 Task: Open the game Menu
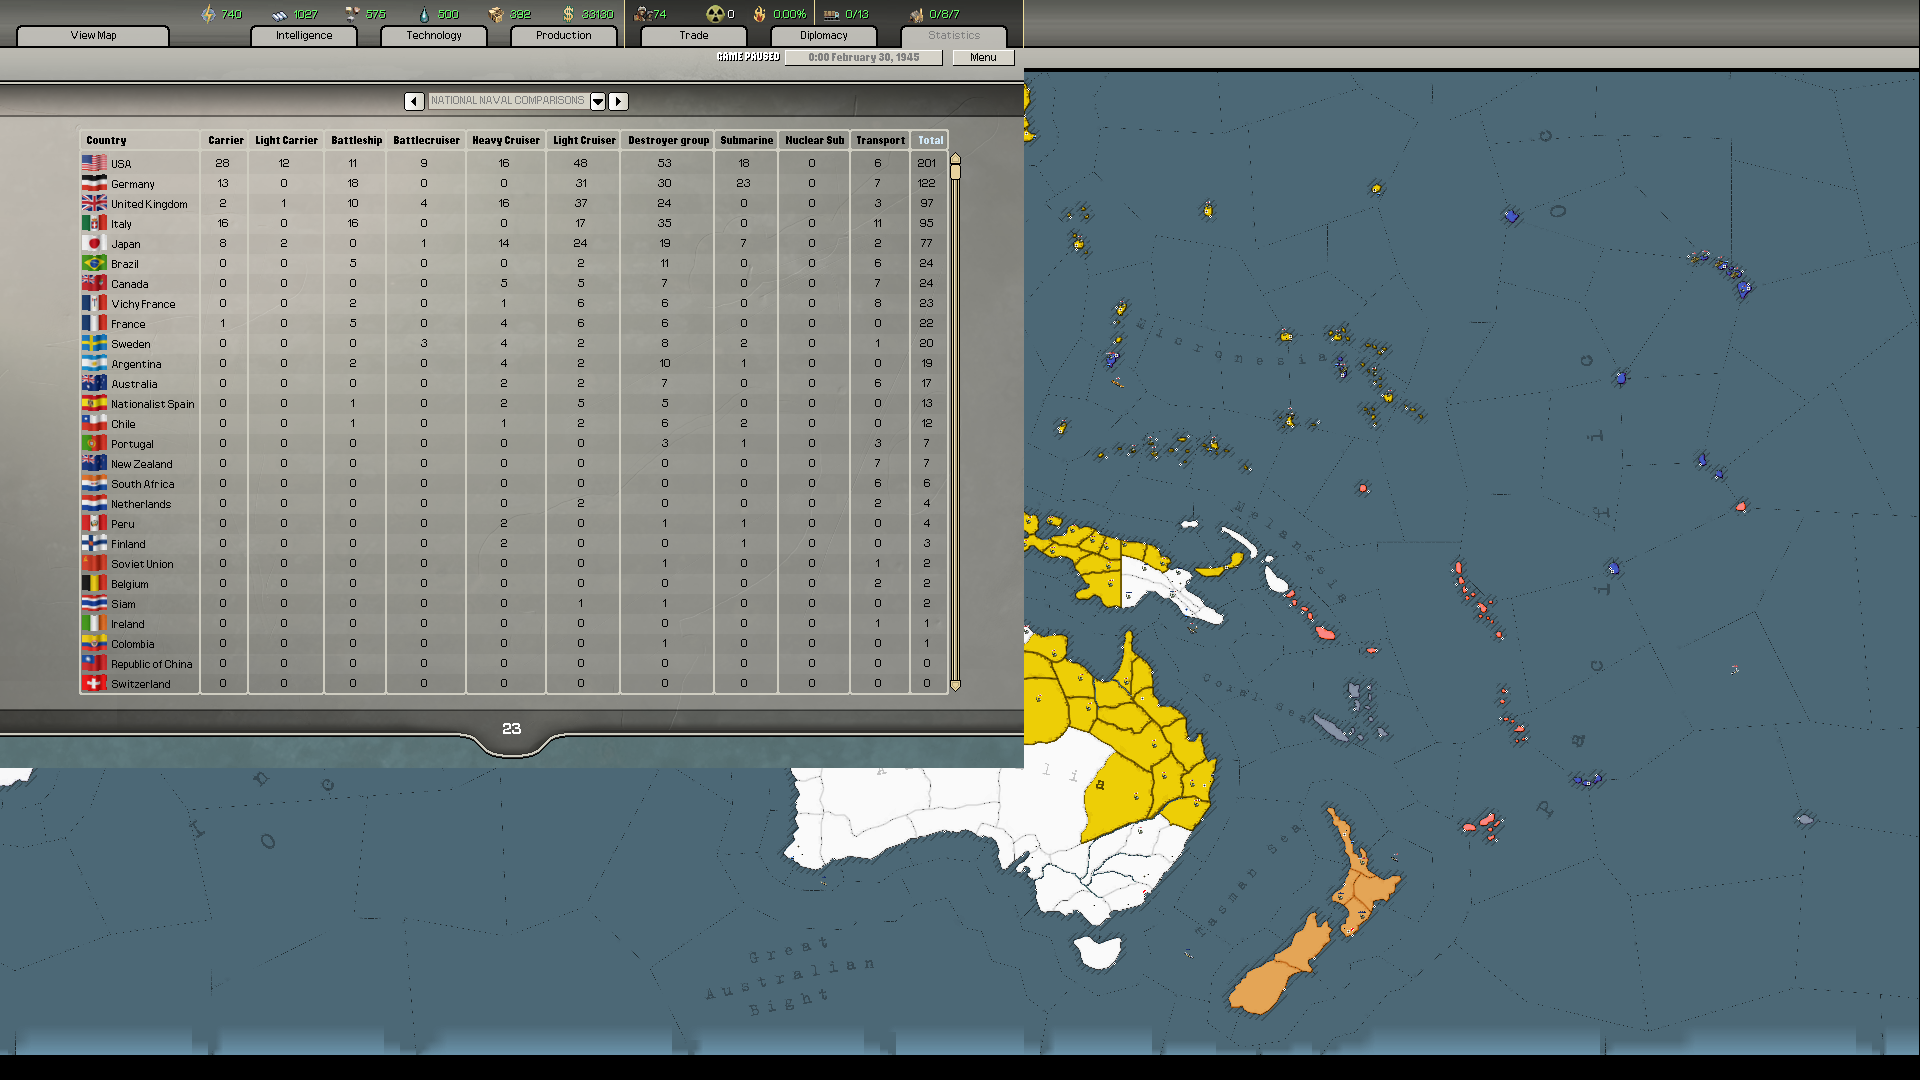pyautogui.click(x=982, y=57)
